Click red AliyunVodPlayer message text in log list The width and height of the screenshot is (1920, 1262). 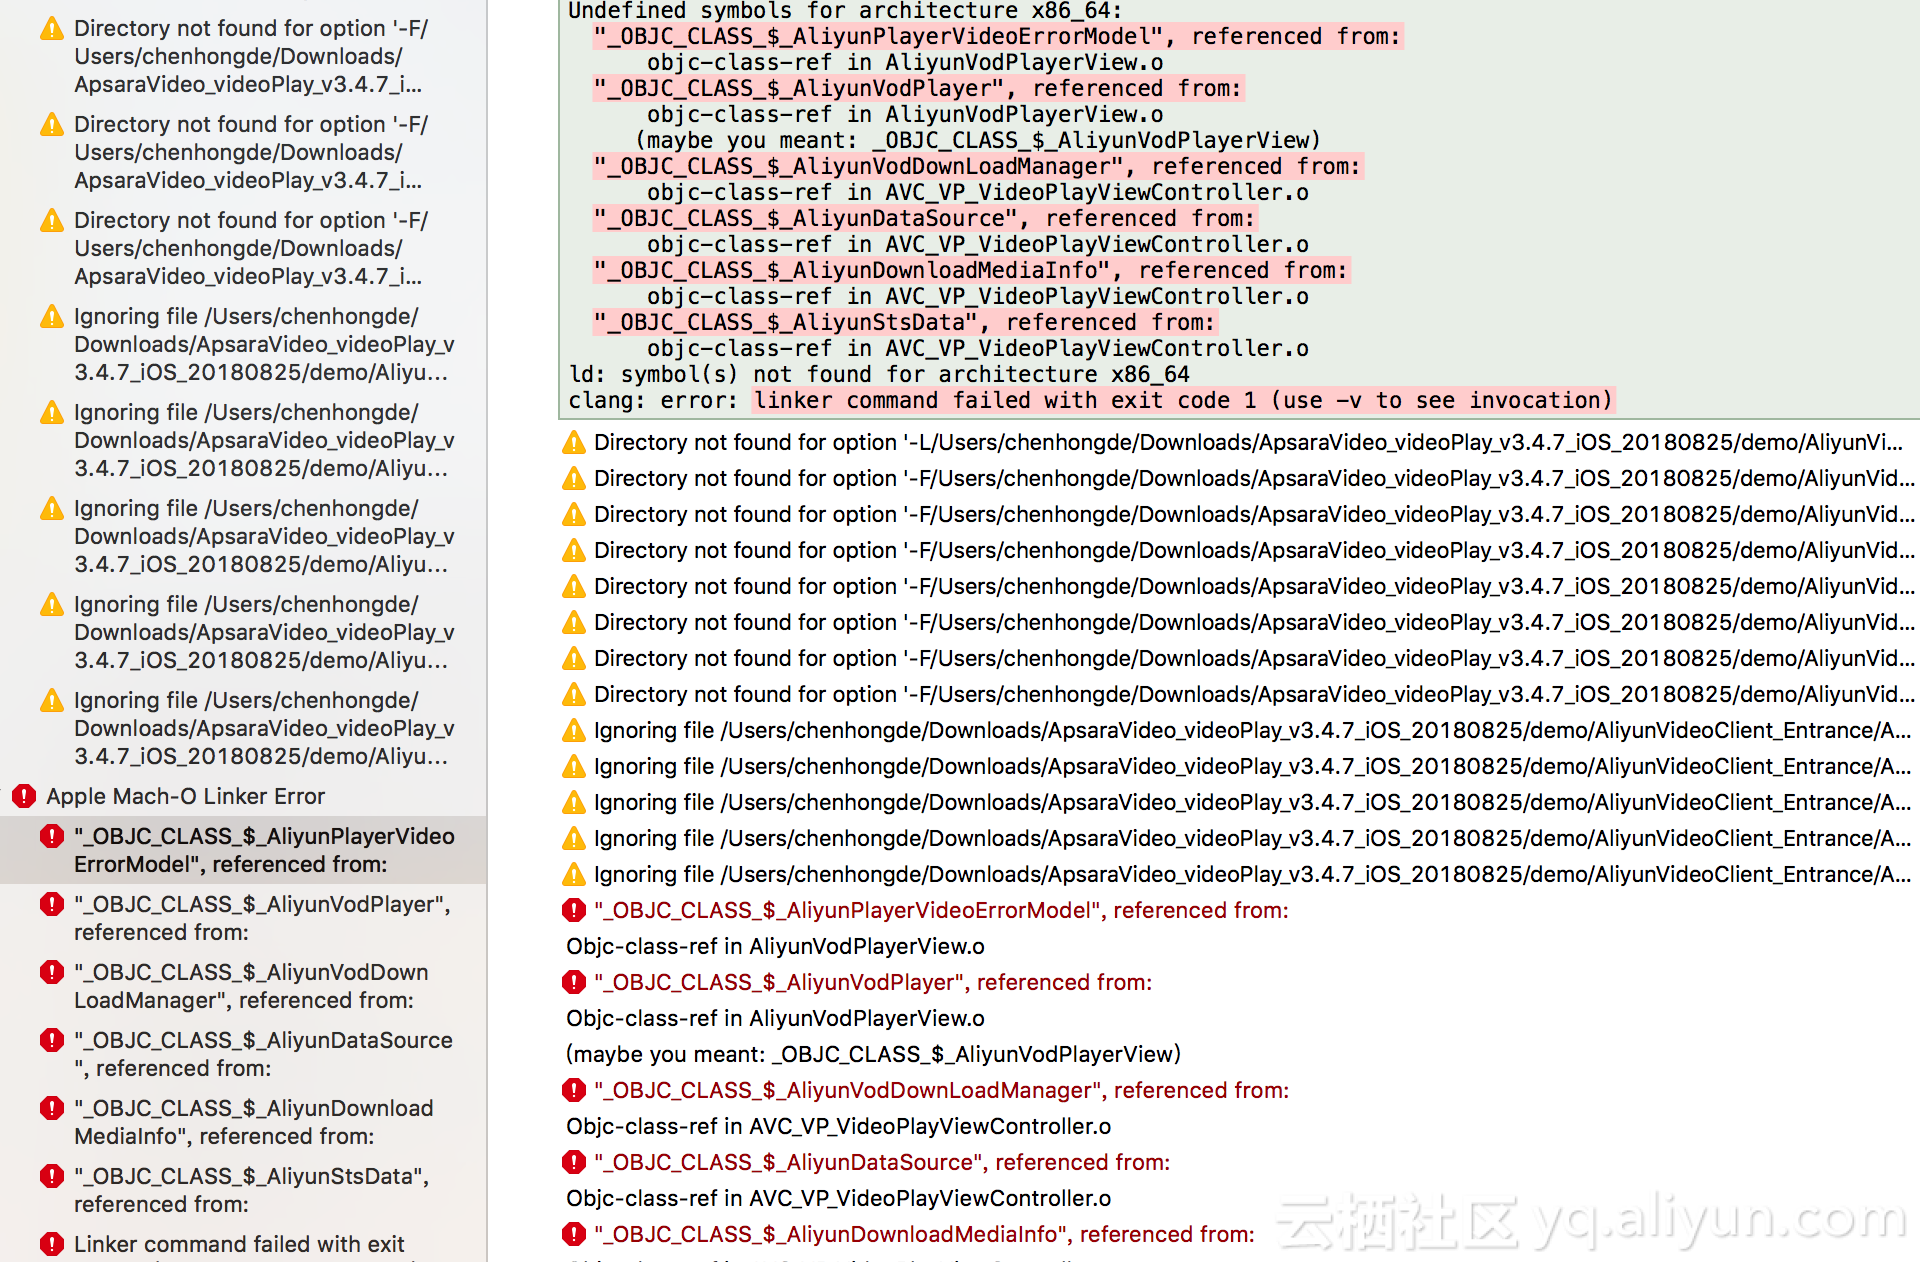click(x=873, y=982)
